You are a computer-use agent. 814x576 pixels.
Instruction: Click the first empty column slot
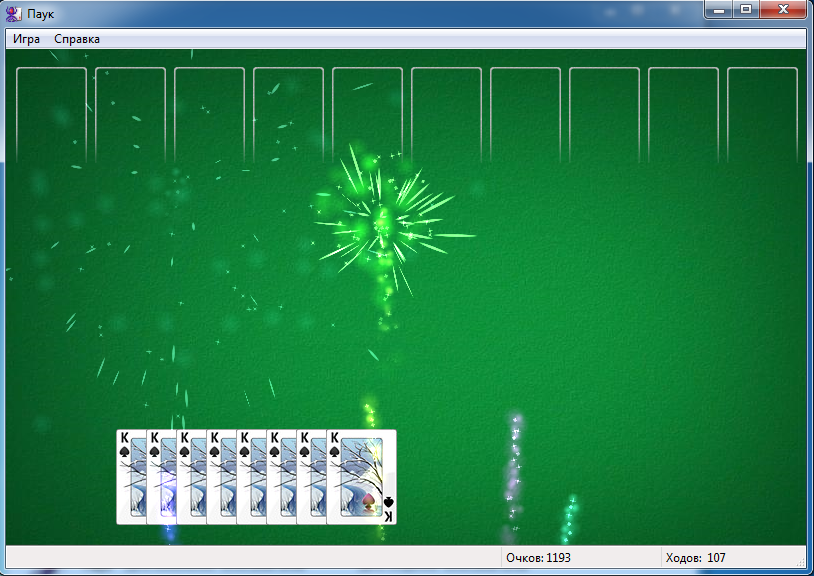click(x=51, y=115)
